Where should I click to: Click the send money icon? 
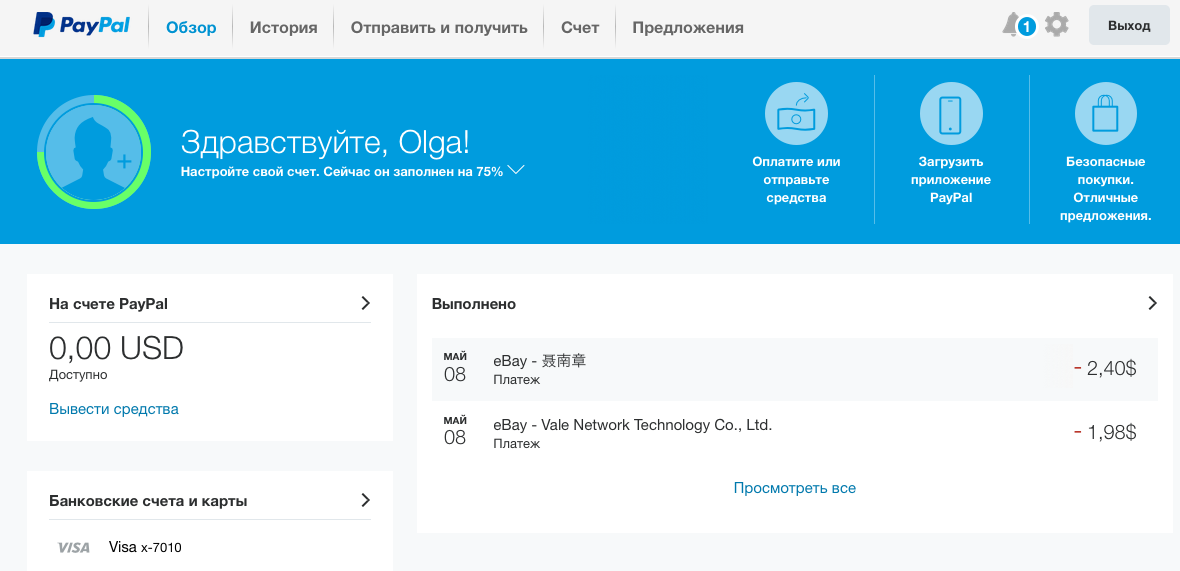(796, 114)
